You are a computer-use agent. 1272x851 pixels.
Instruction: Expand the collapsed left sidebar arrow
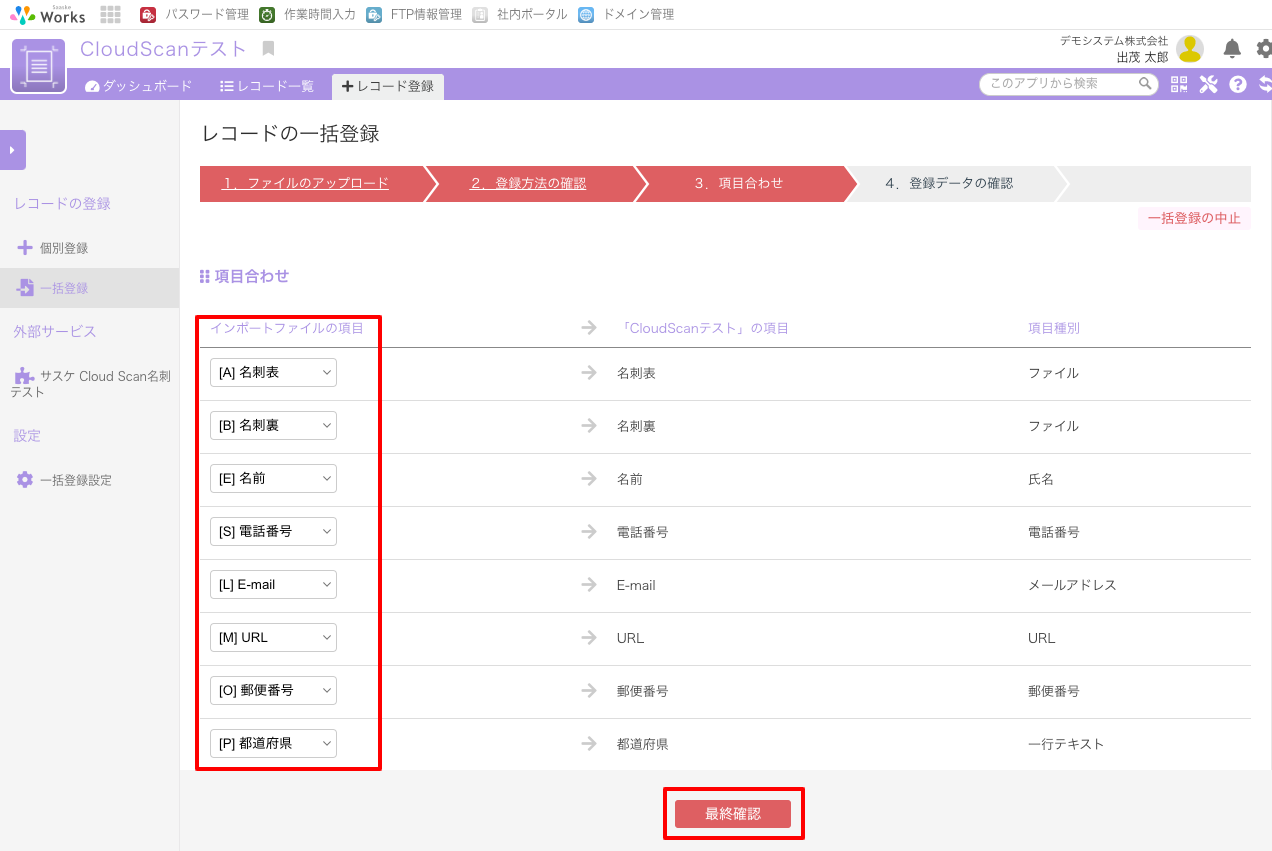pyautogui.click(x=13, y=150)
